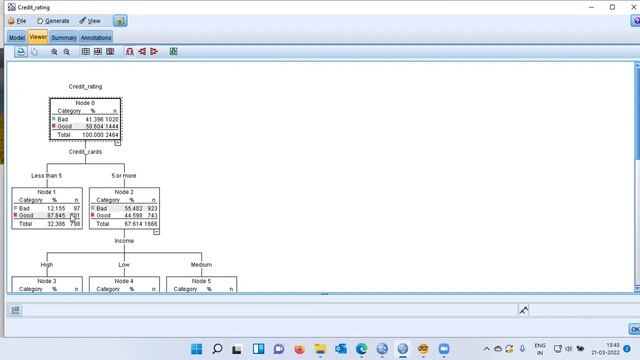This screenshot has height=360, width=640.
Task: Click the Bad row in Node 1
Action: (x=47, y=208)
